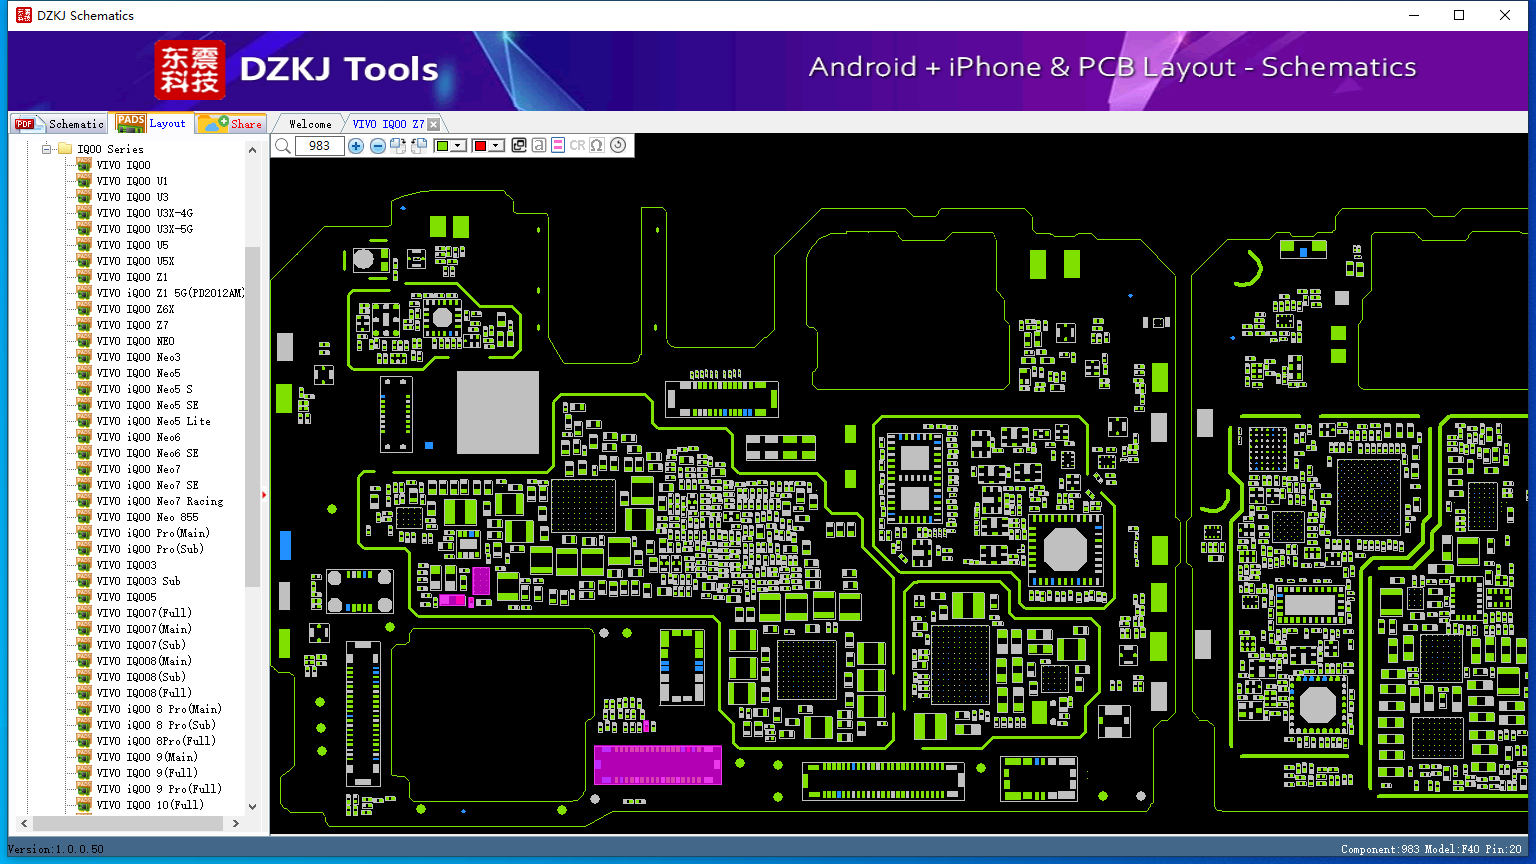
Task: Click the magenta highlighted connector on the PCB
Action: 657,765
